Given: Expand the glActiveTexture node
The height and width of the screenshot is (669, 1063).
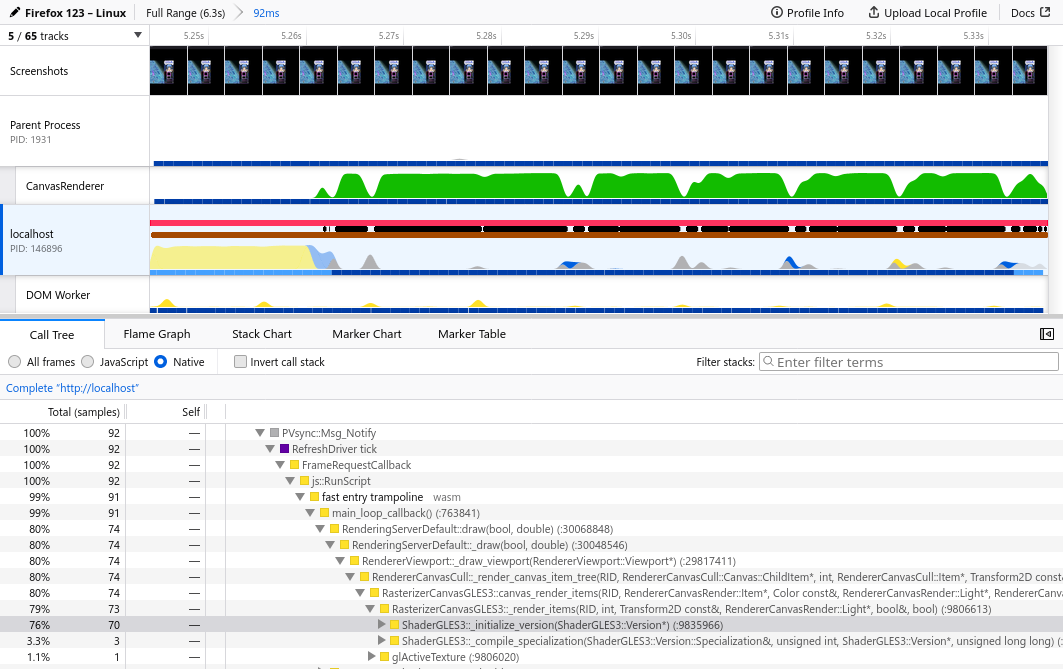Looking at the screenshot, I should point(372,657).
